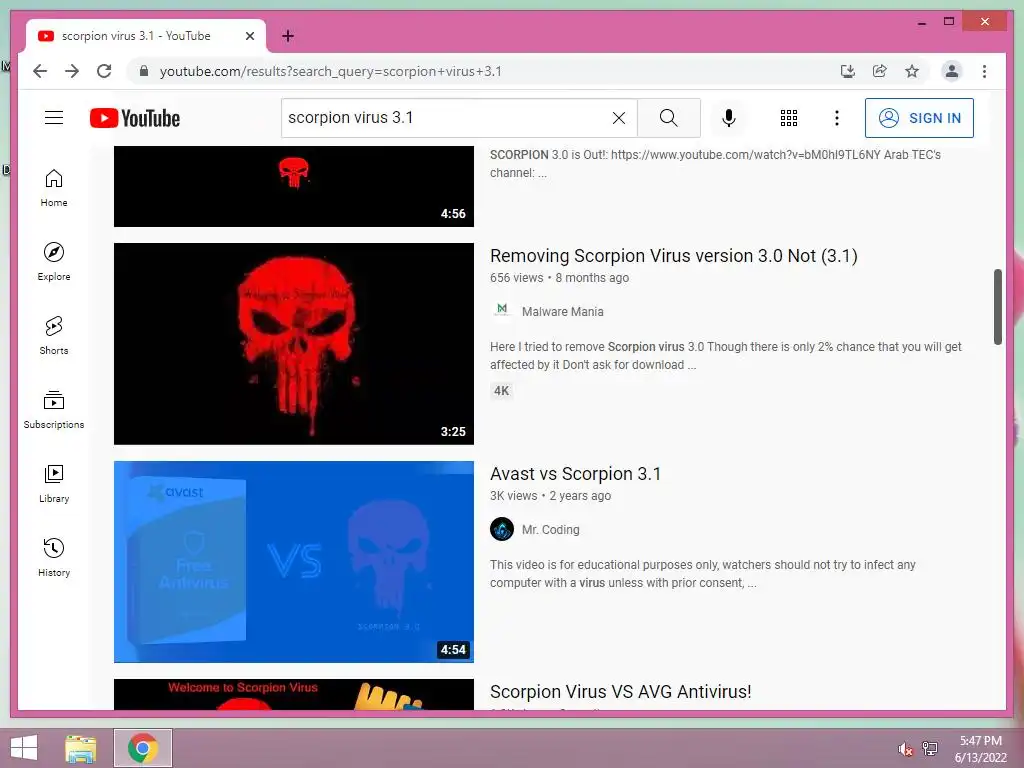
Task: Share this page from address bar
Action: click(x=880, y=71)
